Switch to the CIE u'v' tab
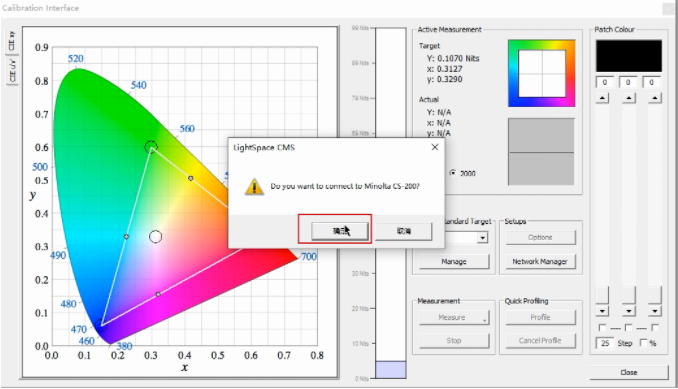678x389 pixels. coord(12,70)
